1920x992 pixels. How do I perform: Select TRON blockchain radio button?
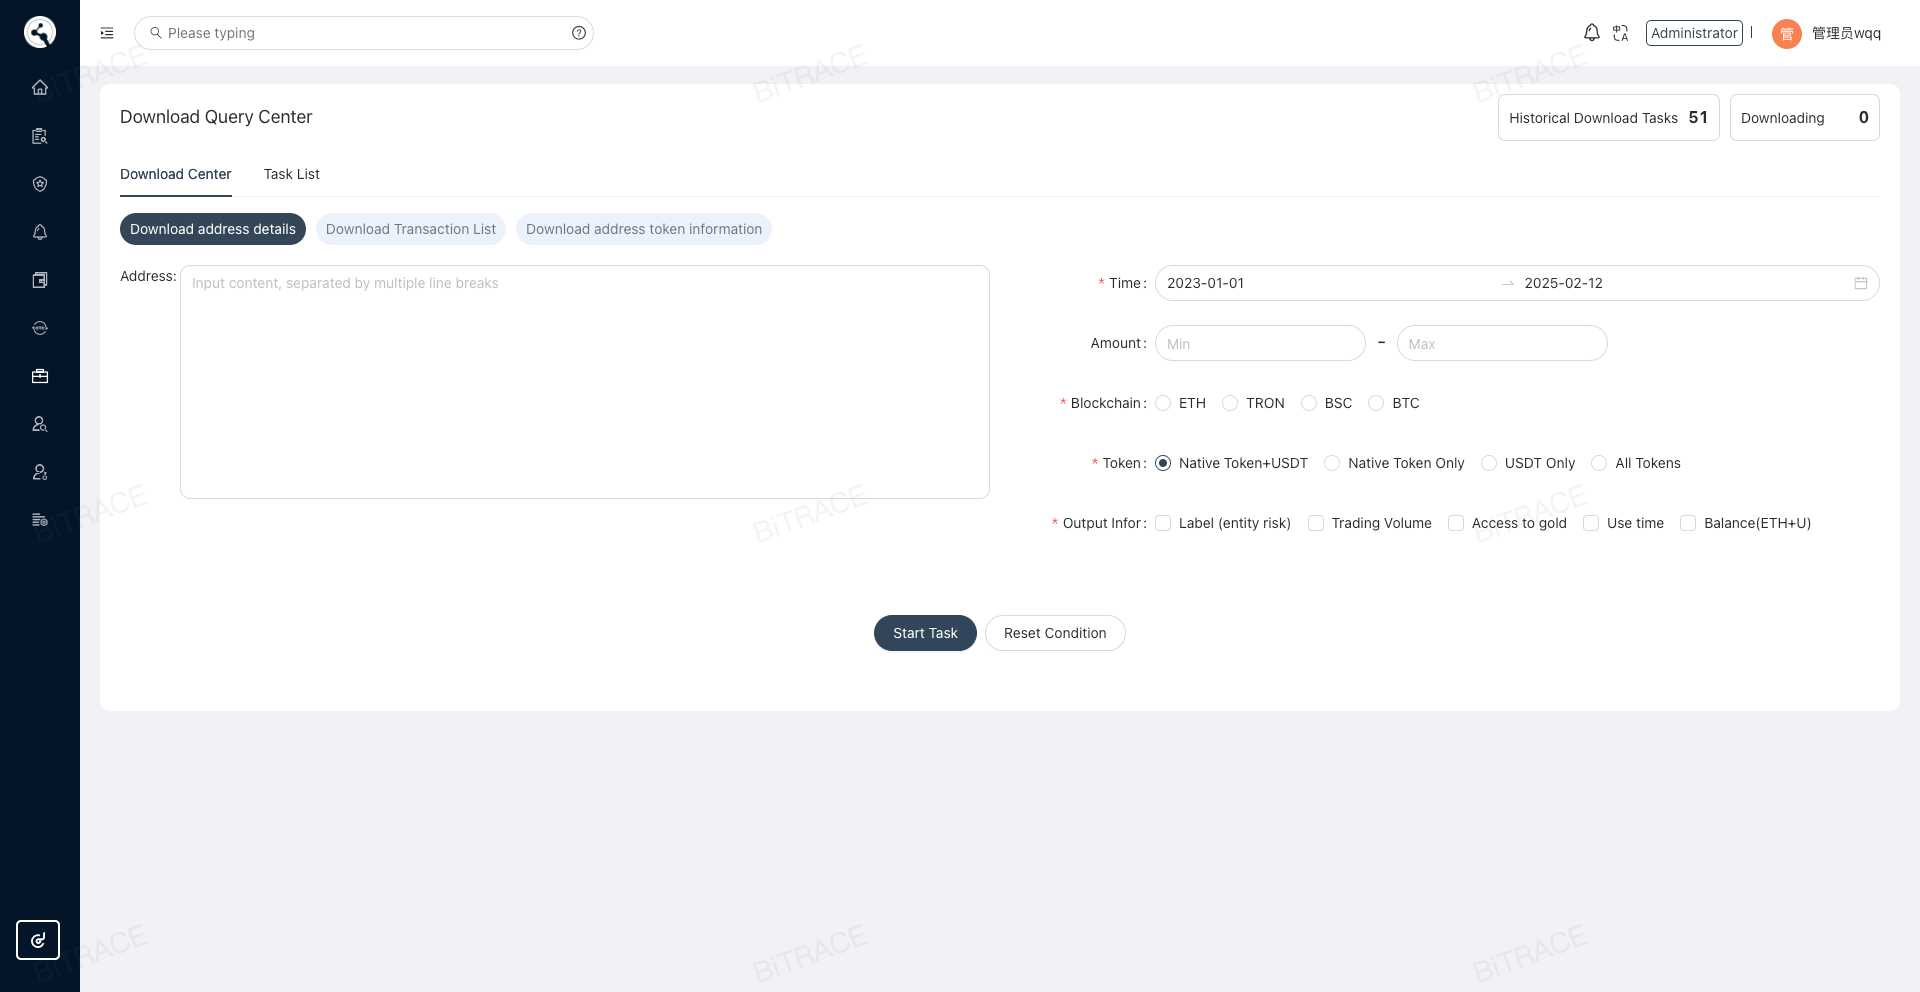point(1230,403)
